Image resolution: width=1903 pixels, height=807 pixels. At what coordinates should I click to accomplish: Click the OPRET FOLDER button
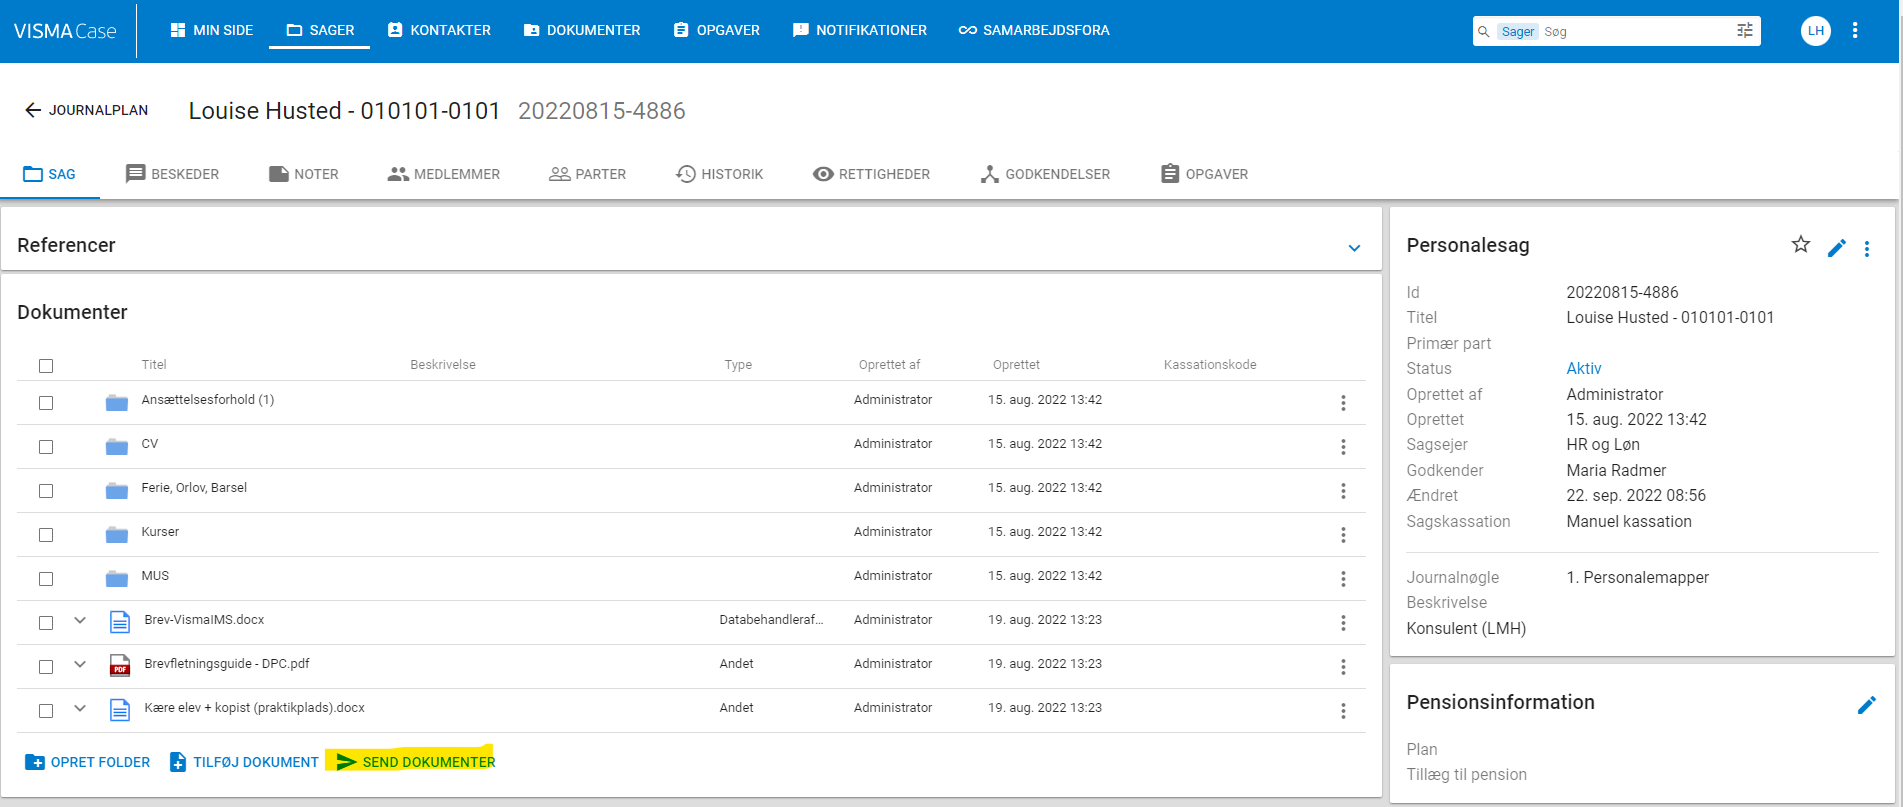pyautogui.click(x=88, y=762)
